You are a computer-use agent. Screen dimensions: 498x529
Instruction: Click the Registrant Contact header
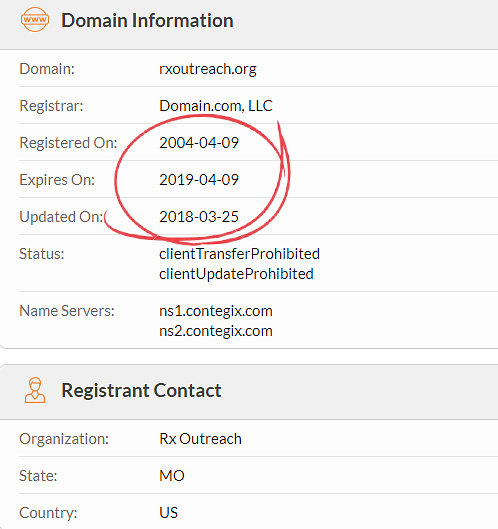141,390
